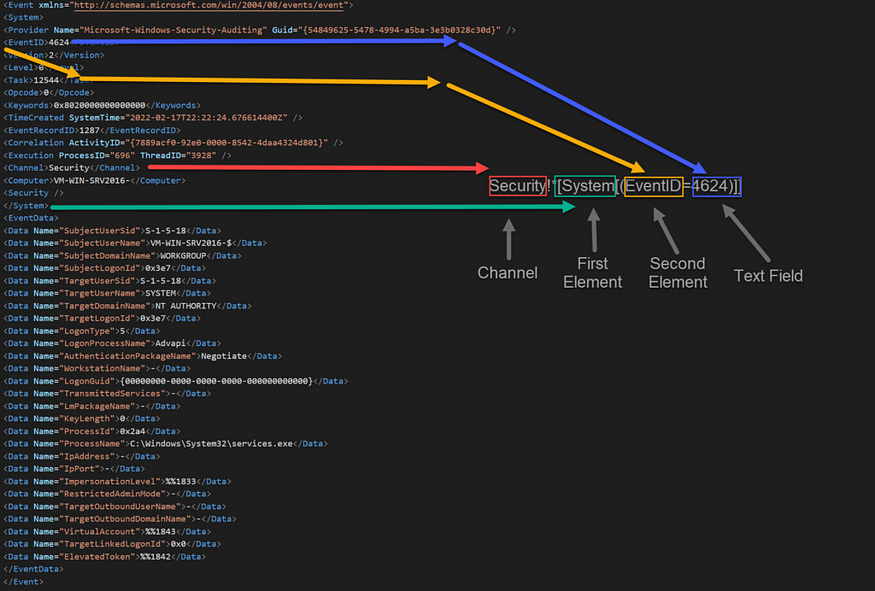Click the opening <System> tag
This screenshot has height=591, width=875.
point(23,17)
